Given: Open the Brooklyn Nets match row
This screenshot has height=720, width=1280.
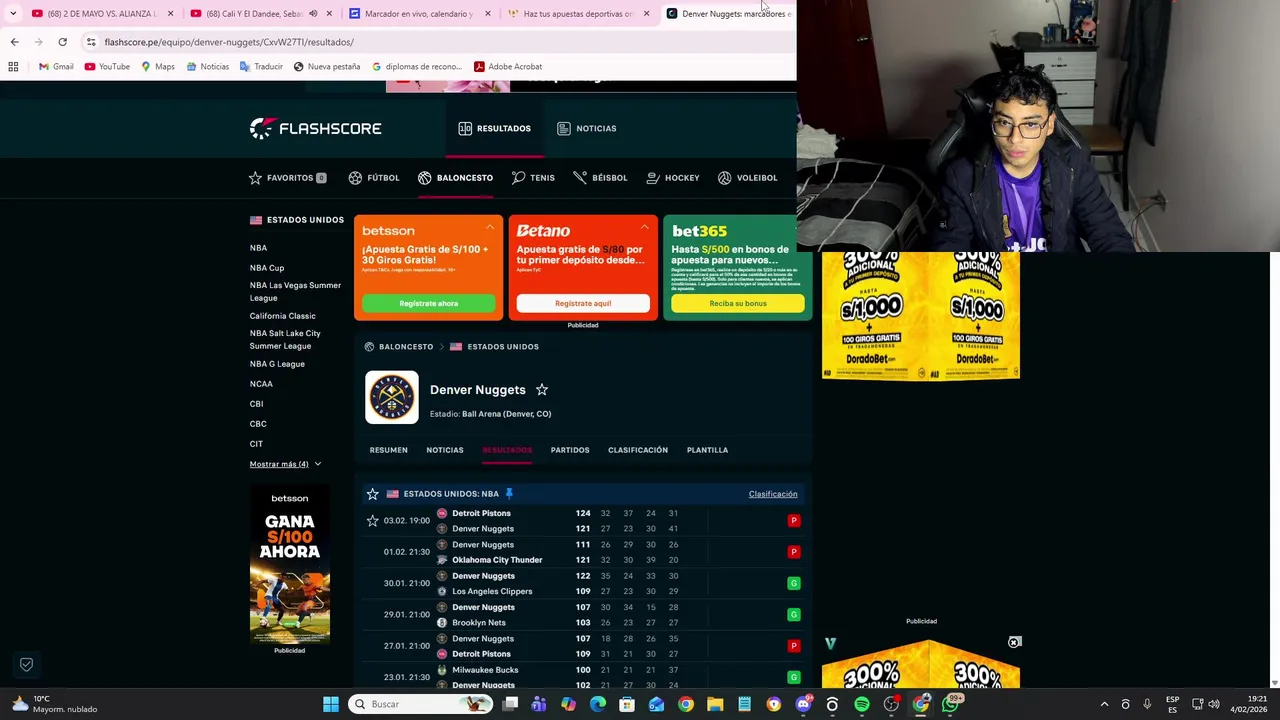Looking at the screenshot, I should (x=583, y=614).
